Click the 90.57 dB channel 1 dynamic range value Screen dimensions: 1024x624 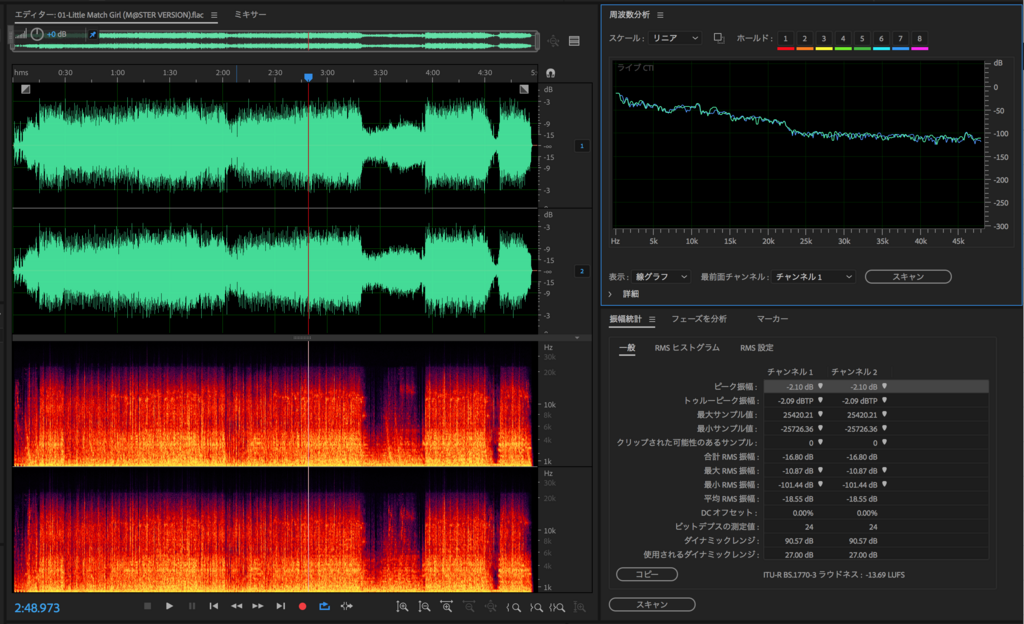(x=798, y=541)
